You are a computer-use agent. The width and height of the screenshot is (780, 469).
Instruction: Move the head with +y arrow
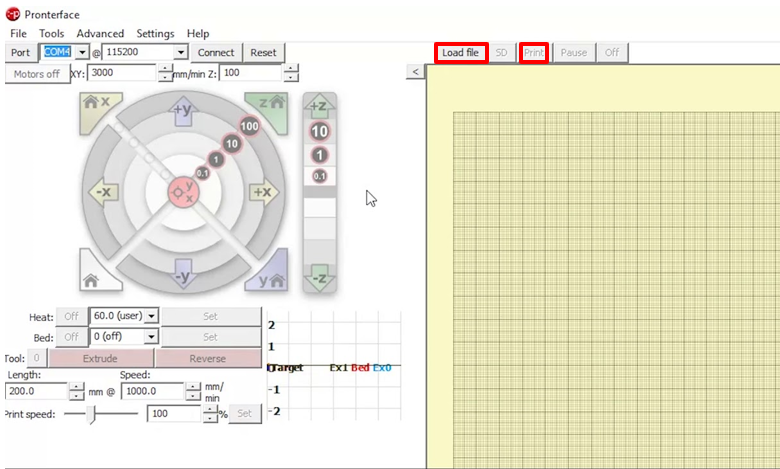[x=183, y=110]
